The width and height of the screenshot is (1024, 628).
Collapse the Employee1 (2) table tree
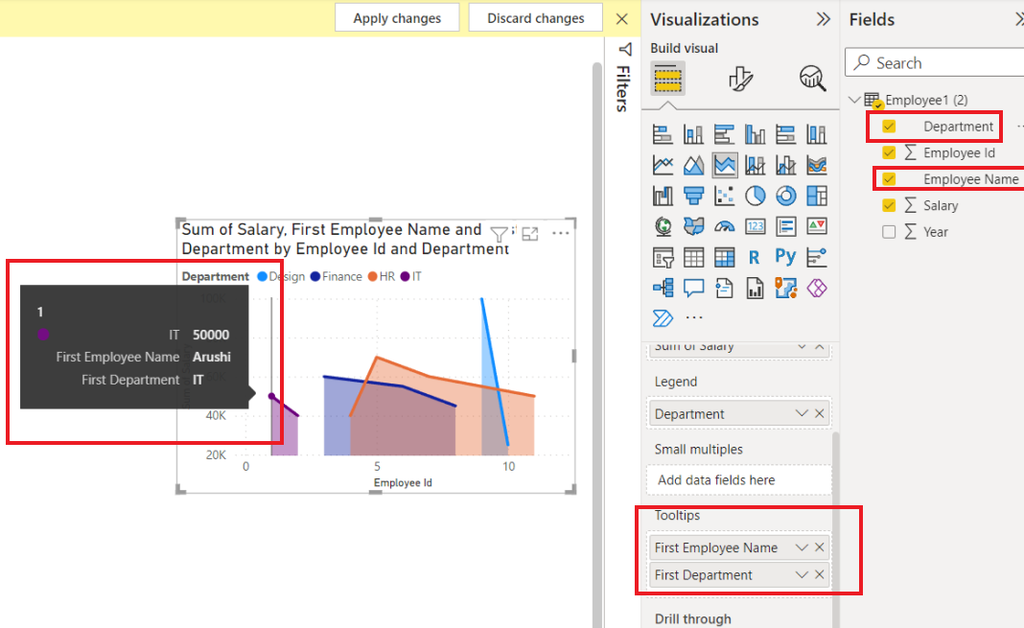(x=854, y=100)
